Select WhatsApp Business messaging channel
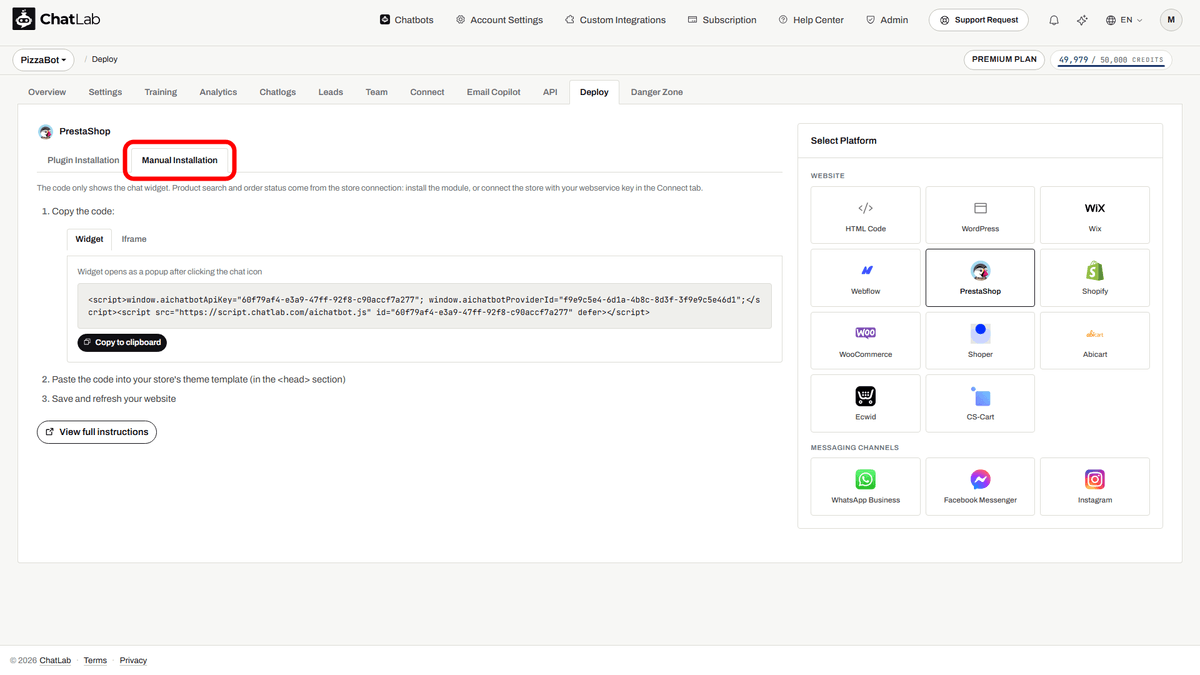The height and width of the screenshot is (675, 1200). click(x=866, y=486)
